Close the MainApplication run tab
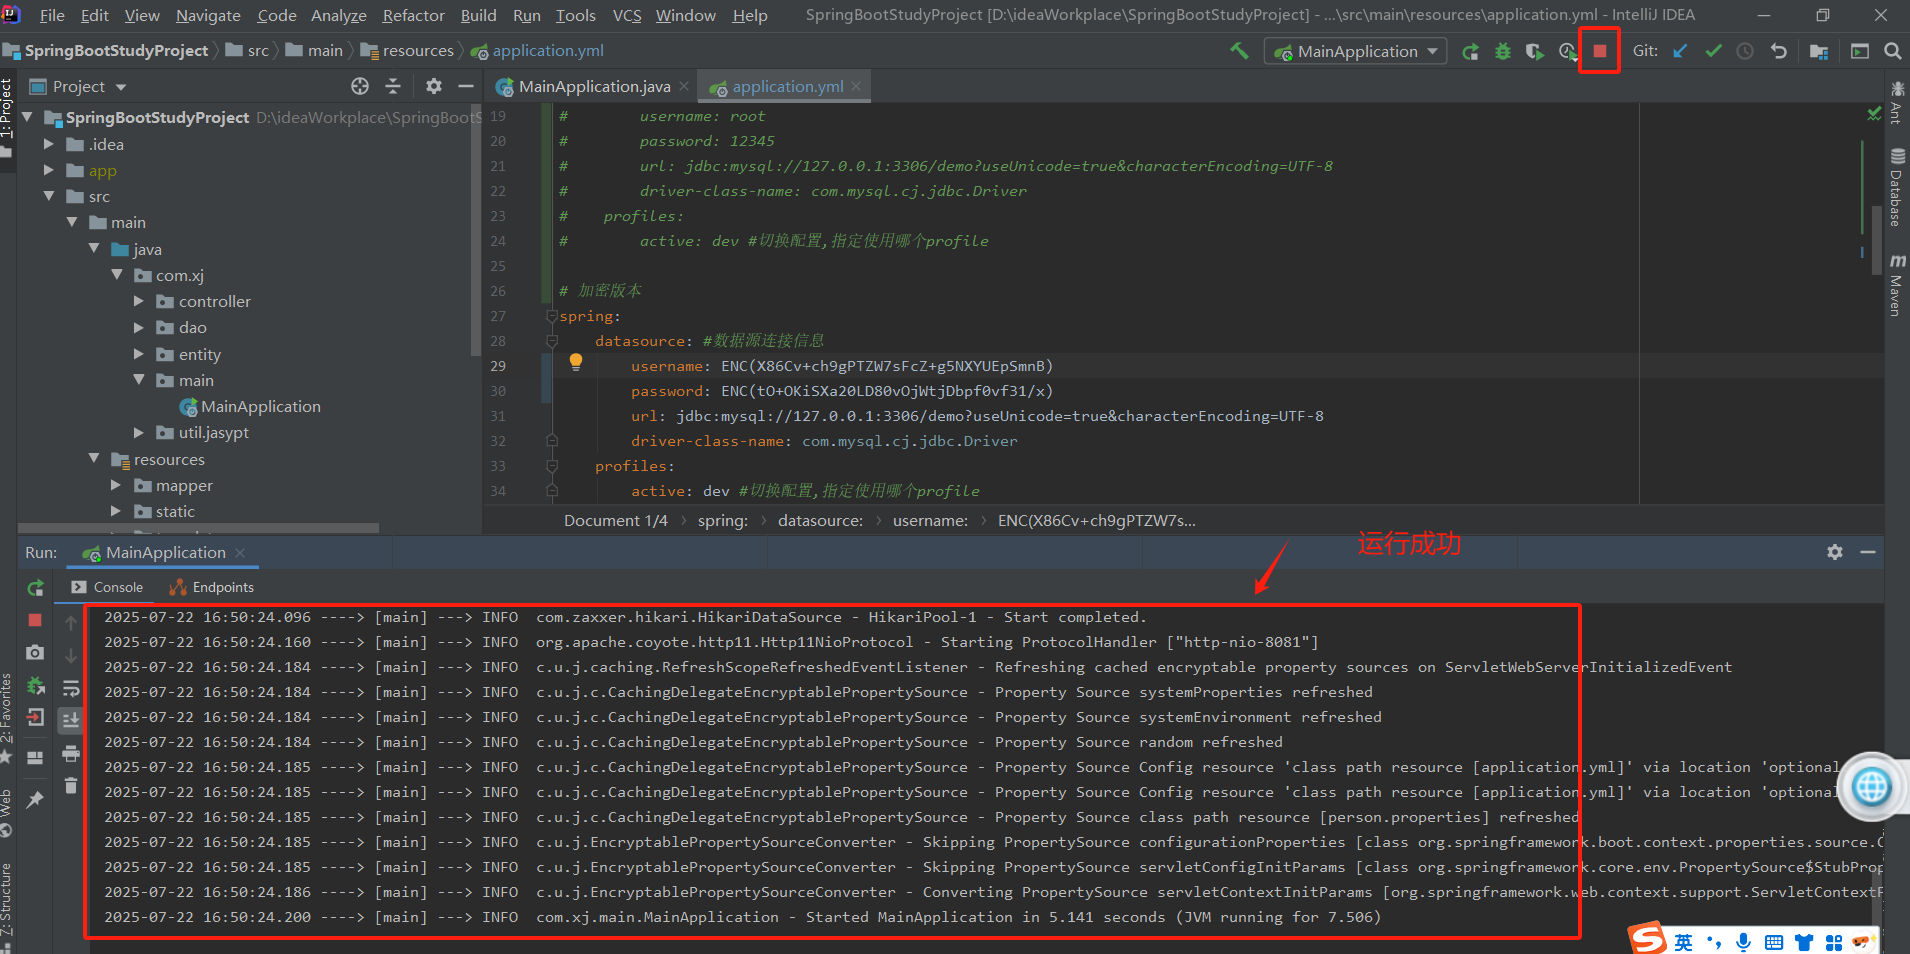 click(240, 553)
